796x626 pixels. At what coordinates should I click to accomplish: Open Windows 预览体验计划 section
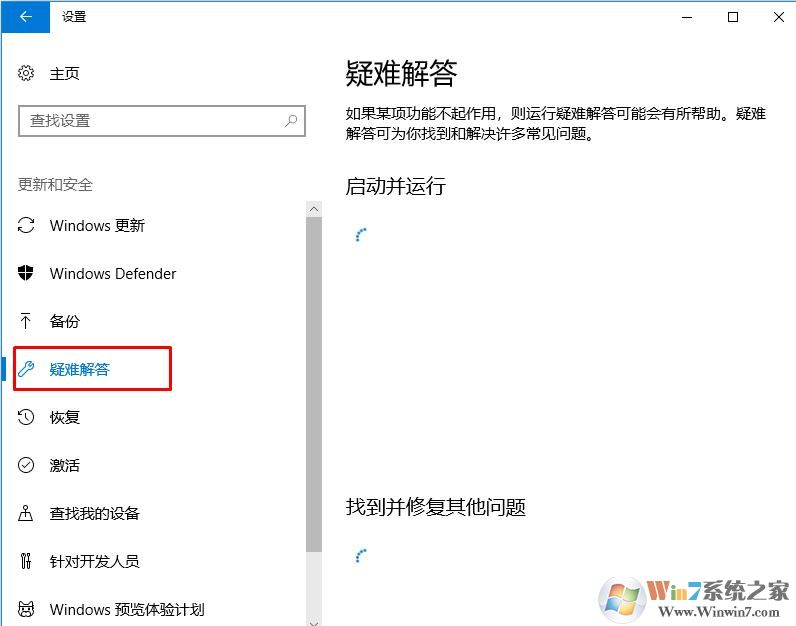point(127,609)
